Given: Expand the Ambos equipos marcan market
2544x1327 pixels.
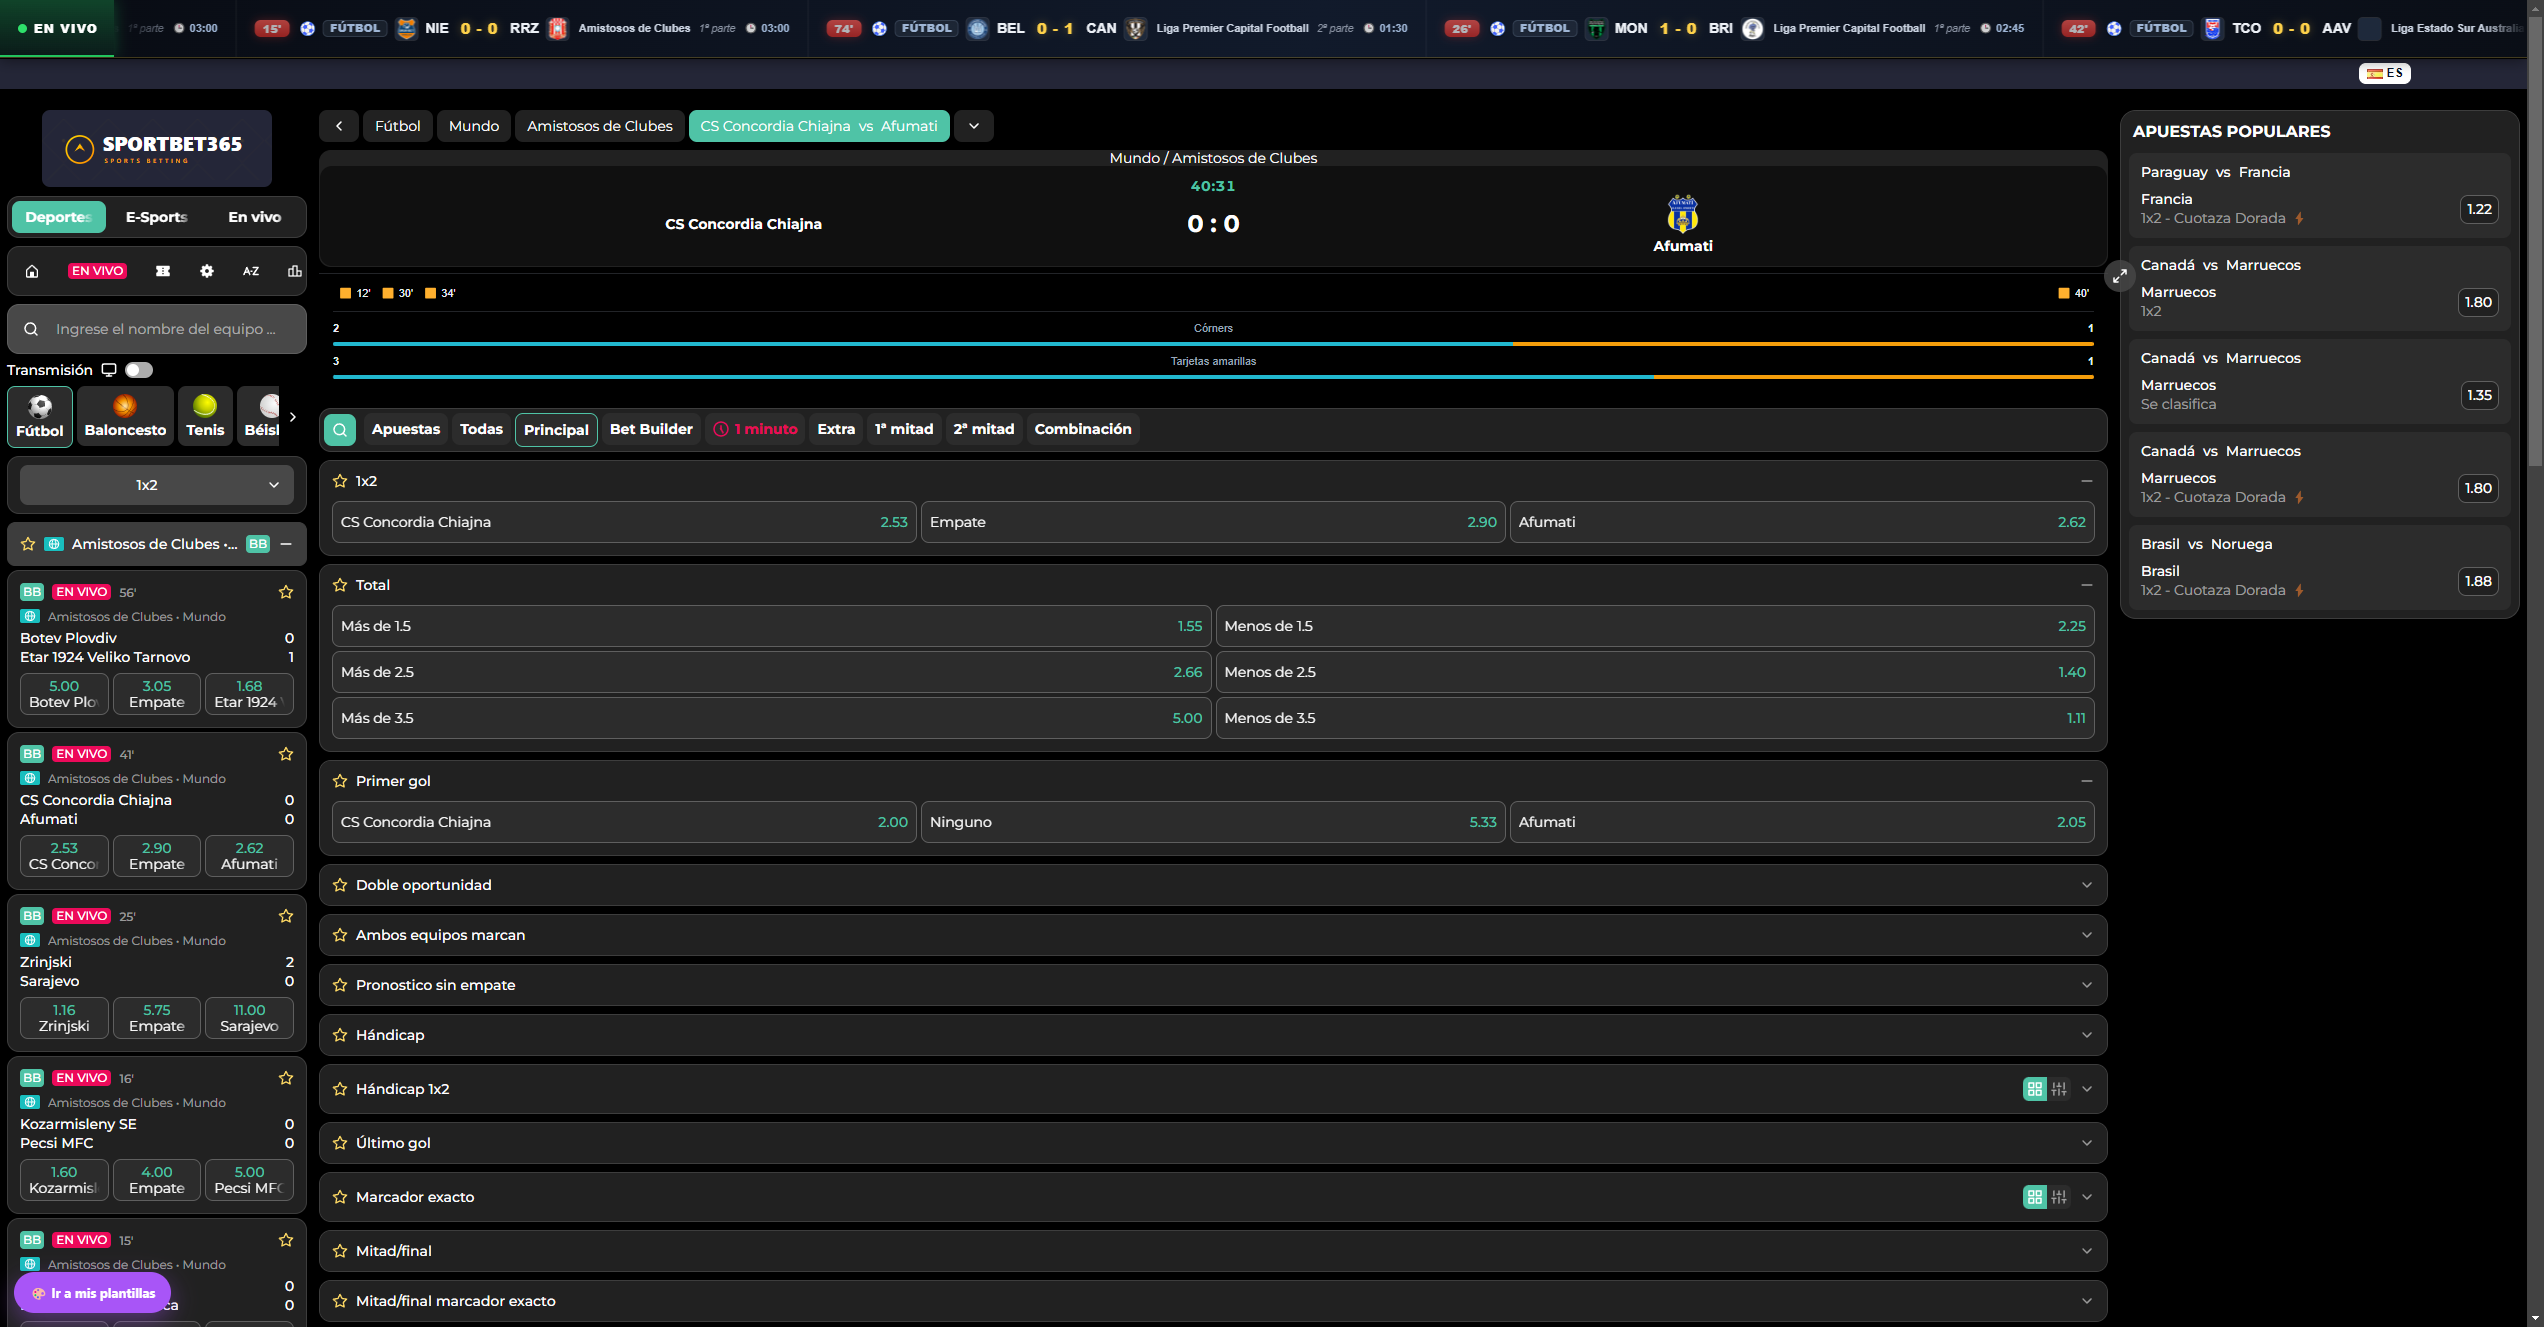Looking at the screenshot, I should tap(2087, 935).
